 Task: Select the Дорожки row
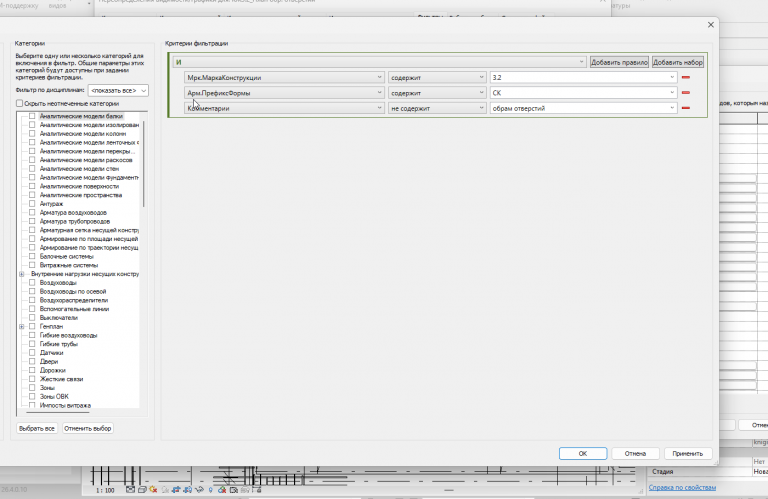tap(52, 370)
